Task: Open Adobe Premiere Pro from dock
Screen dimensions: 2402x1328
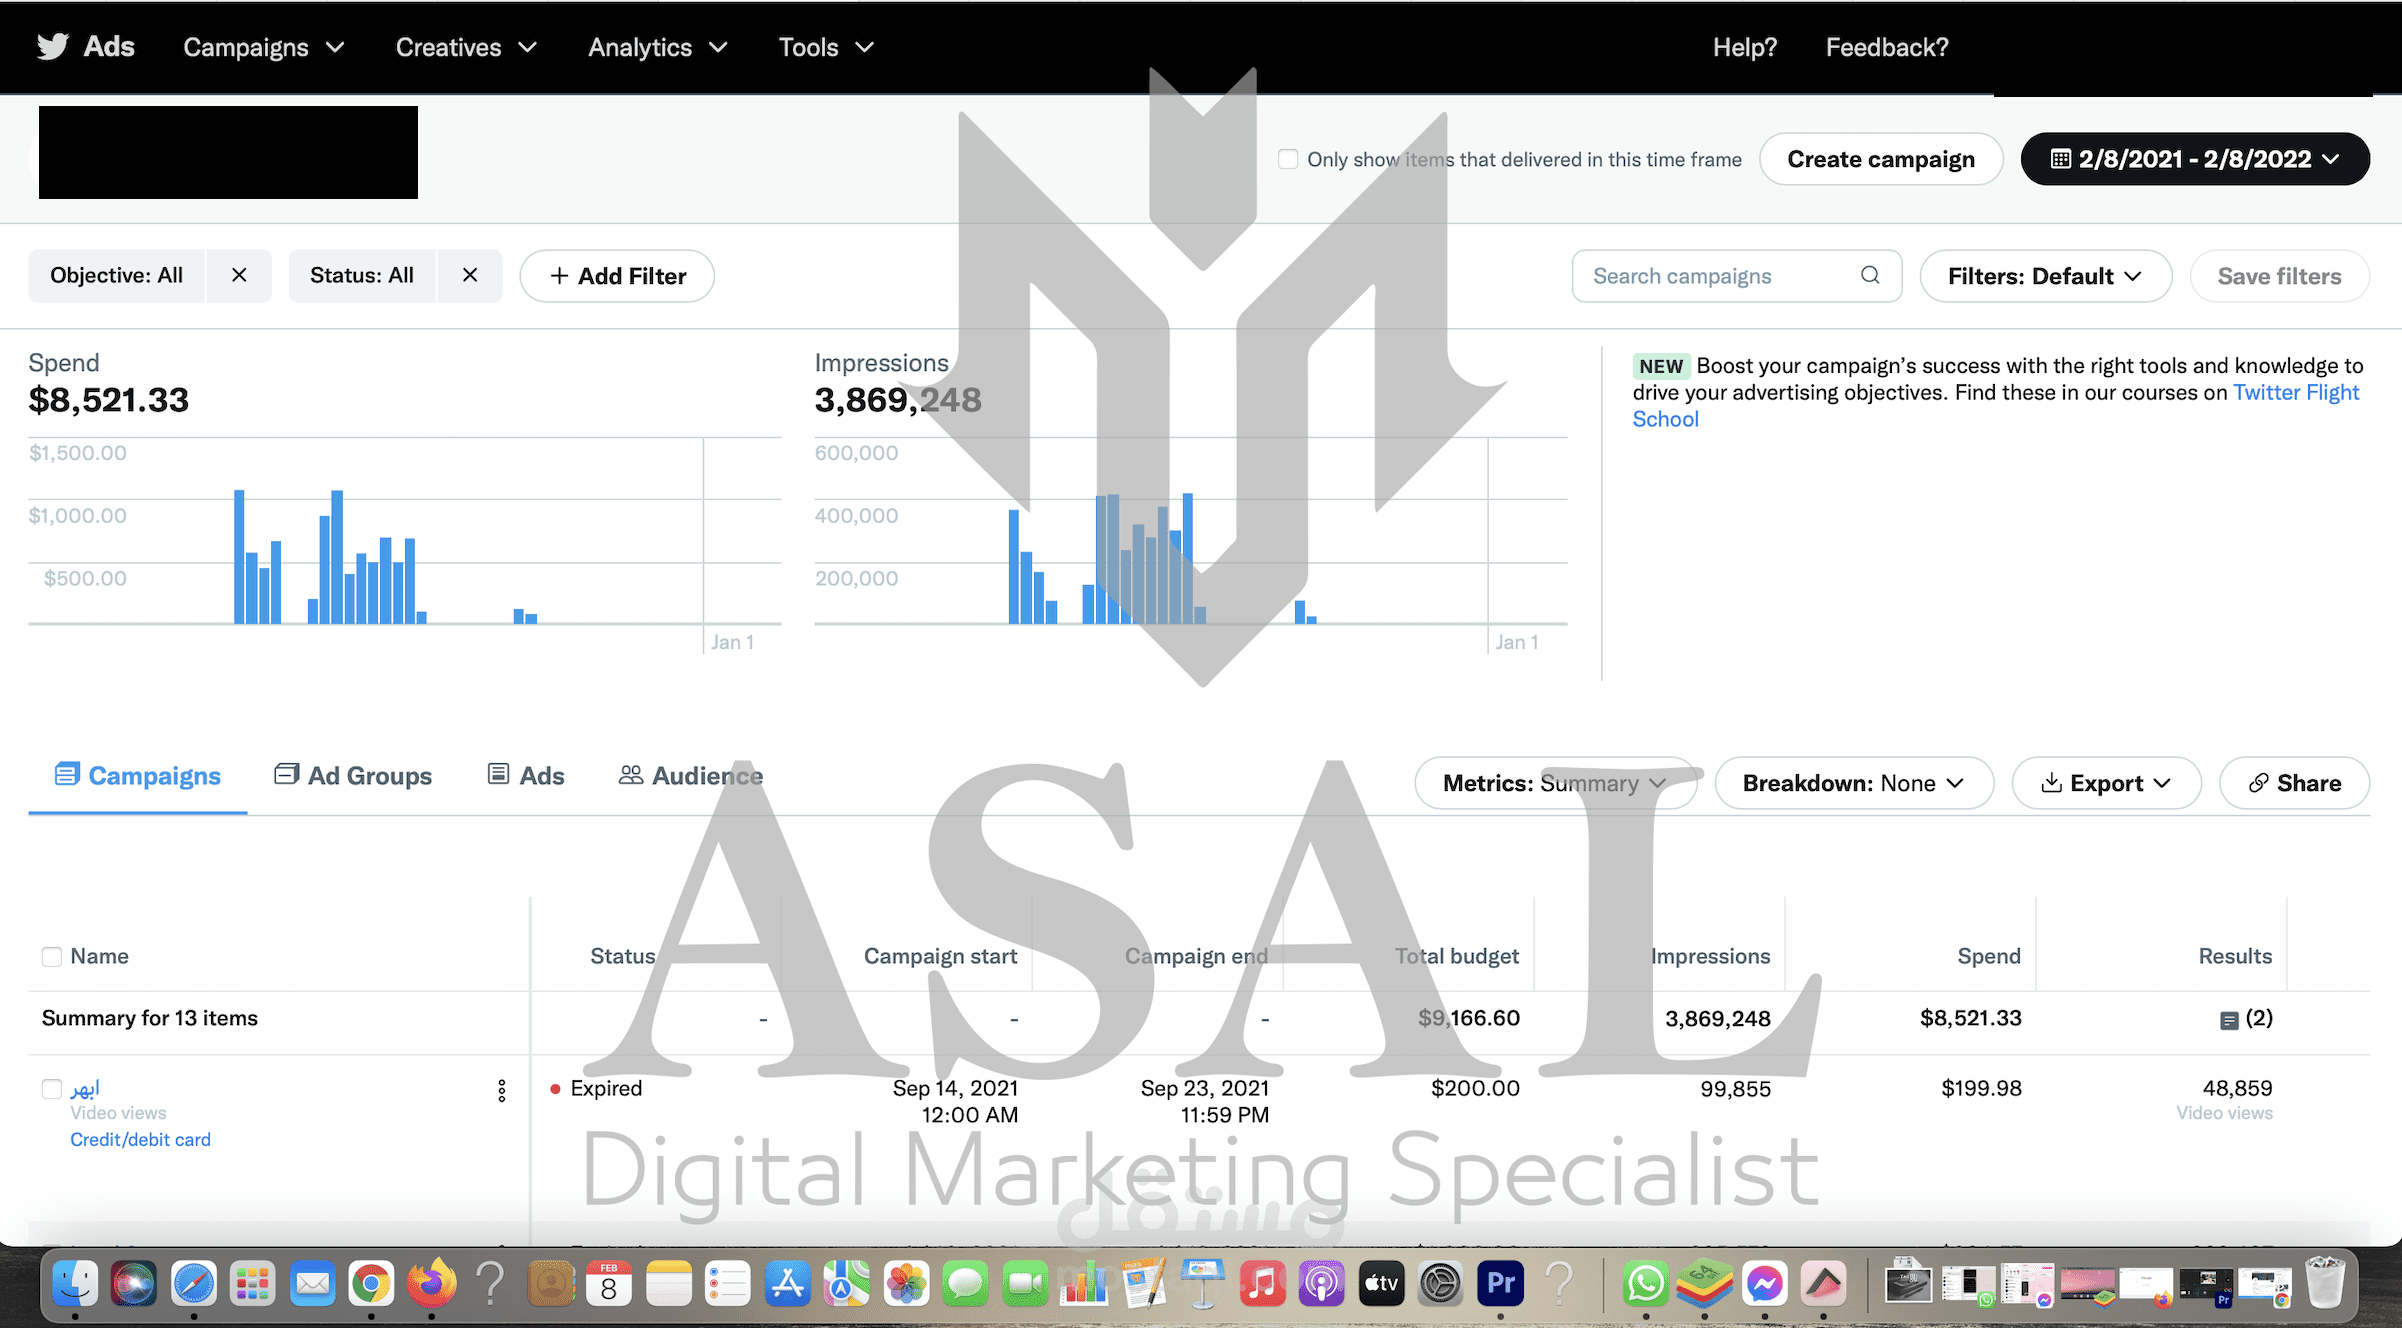Action: pos(1500,1283)
